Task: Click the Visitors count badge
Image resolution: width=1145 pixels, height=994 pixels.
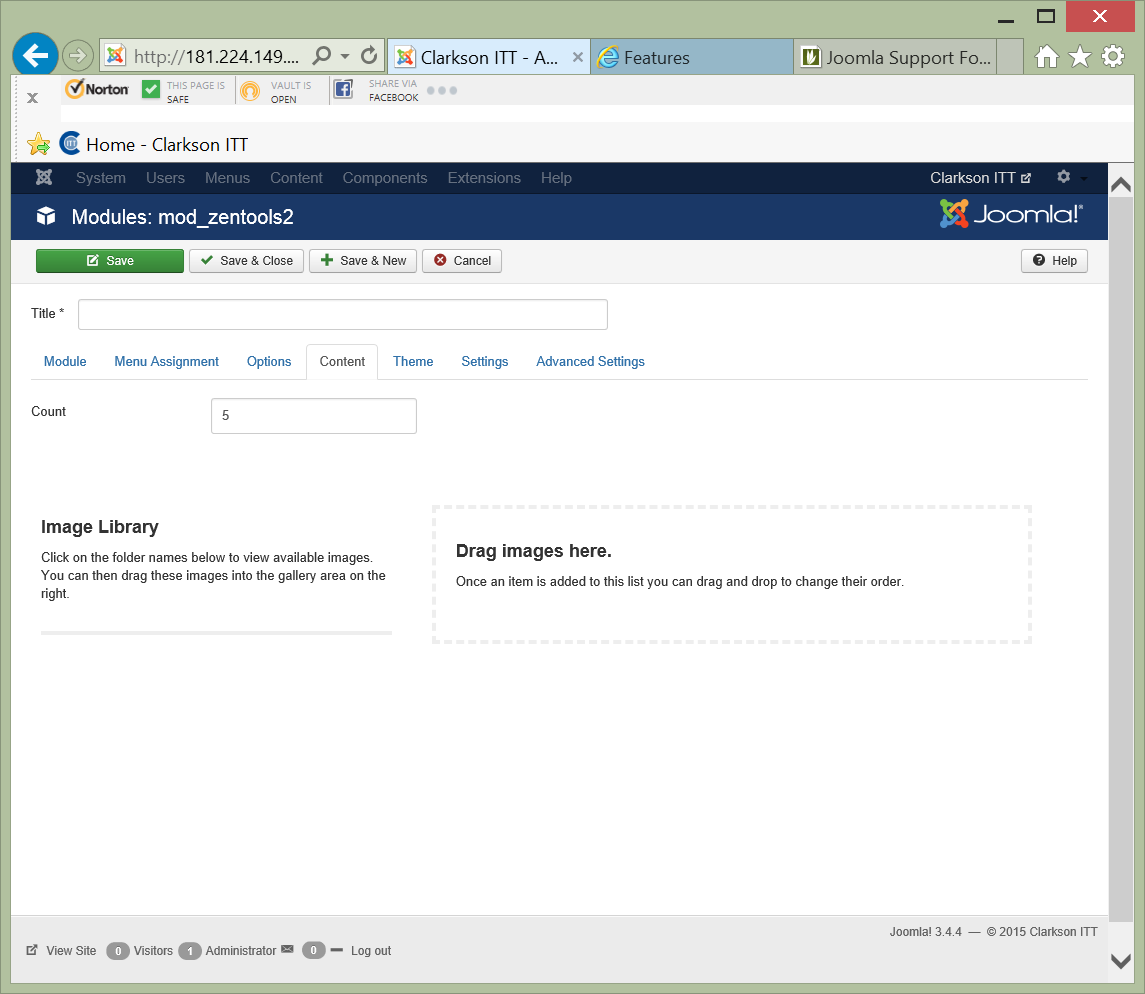Action: coord(118,951)
